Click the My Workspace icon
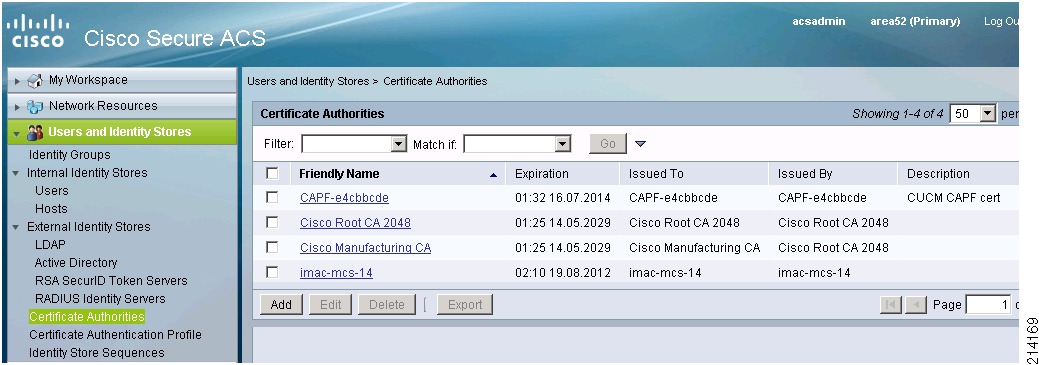1039x365 pixels. tap(35, 81)
